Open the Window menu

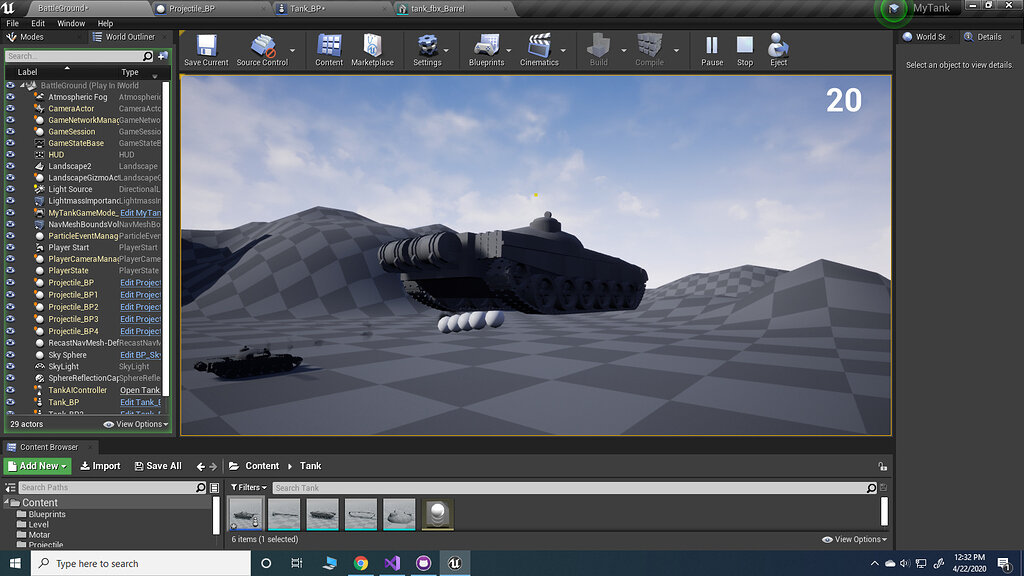(x=71, y=23)
